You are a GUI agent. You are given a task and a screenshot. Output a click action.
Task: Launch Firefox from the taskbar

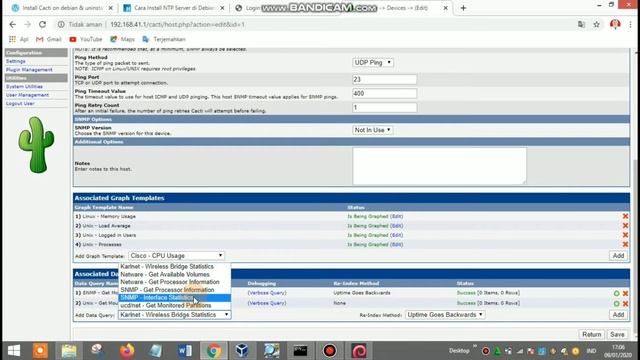click(x=127, y=351)
